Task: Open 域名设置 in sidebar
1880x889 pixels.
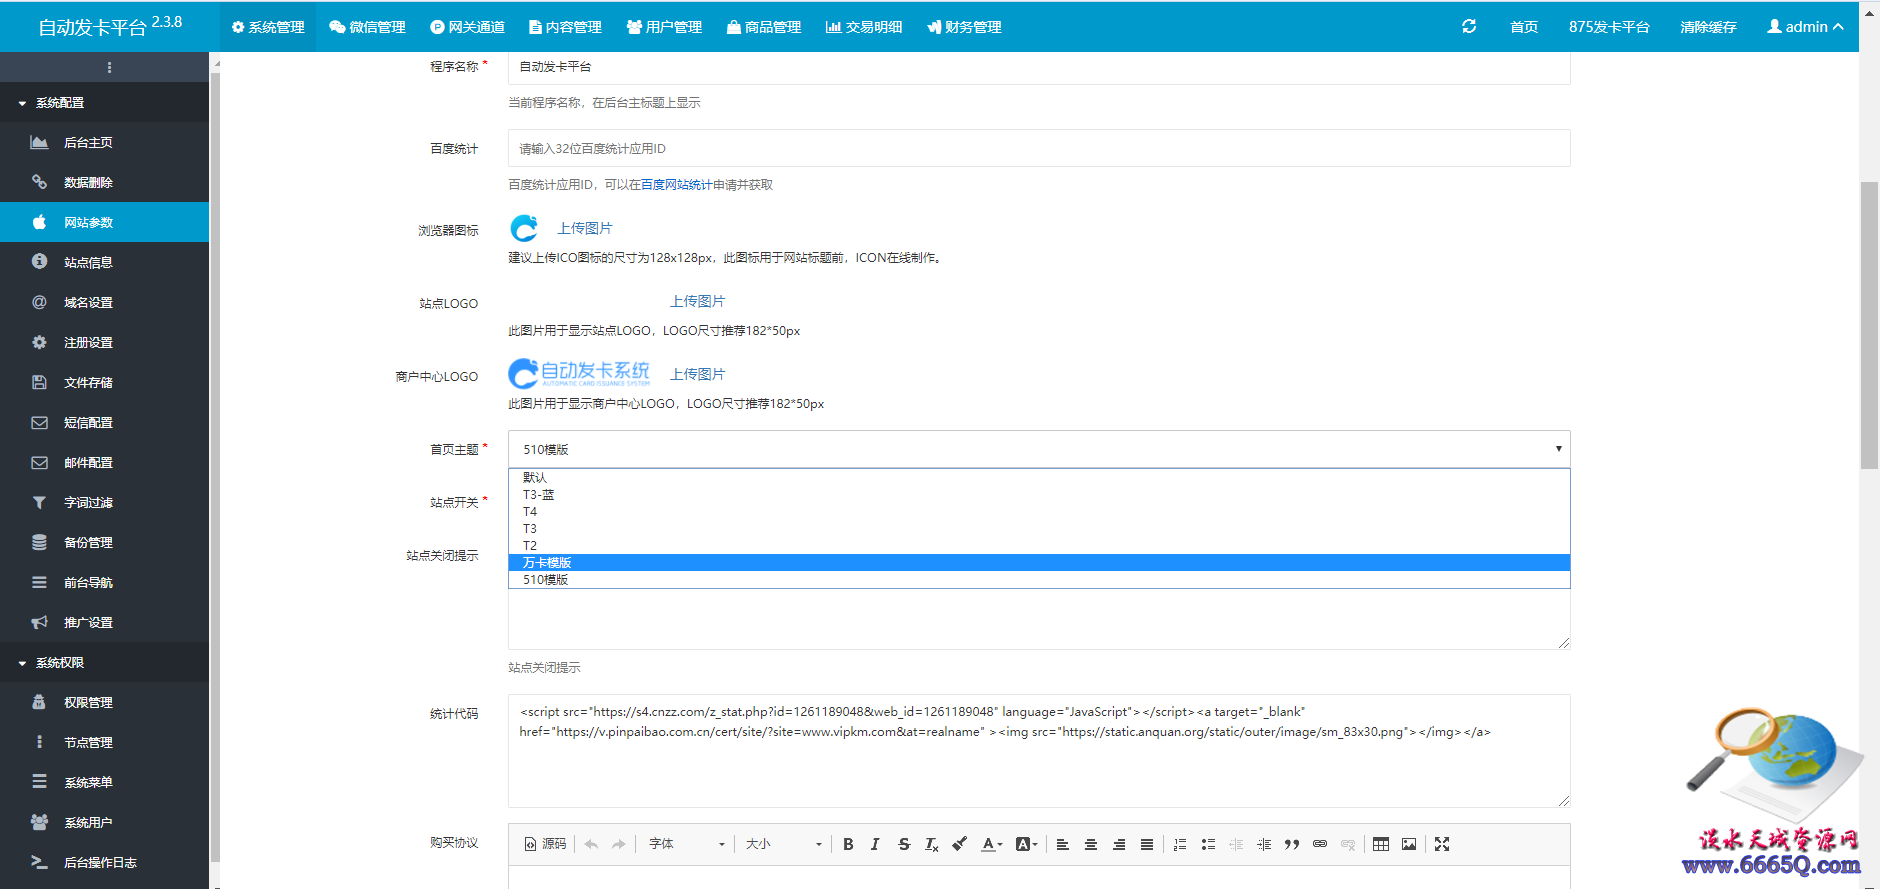Action: pos(104,302)
